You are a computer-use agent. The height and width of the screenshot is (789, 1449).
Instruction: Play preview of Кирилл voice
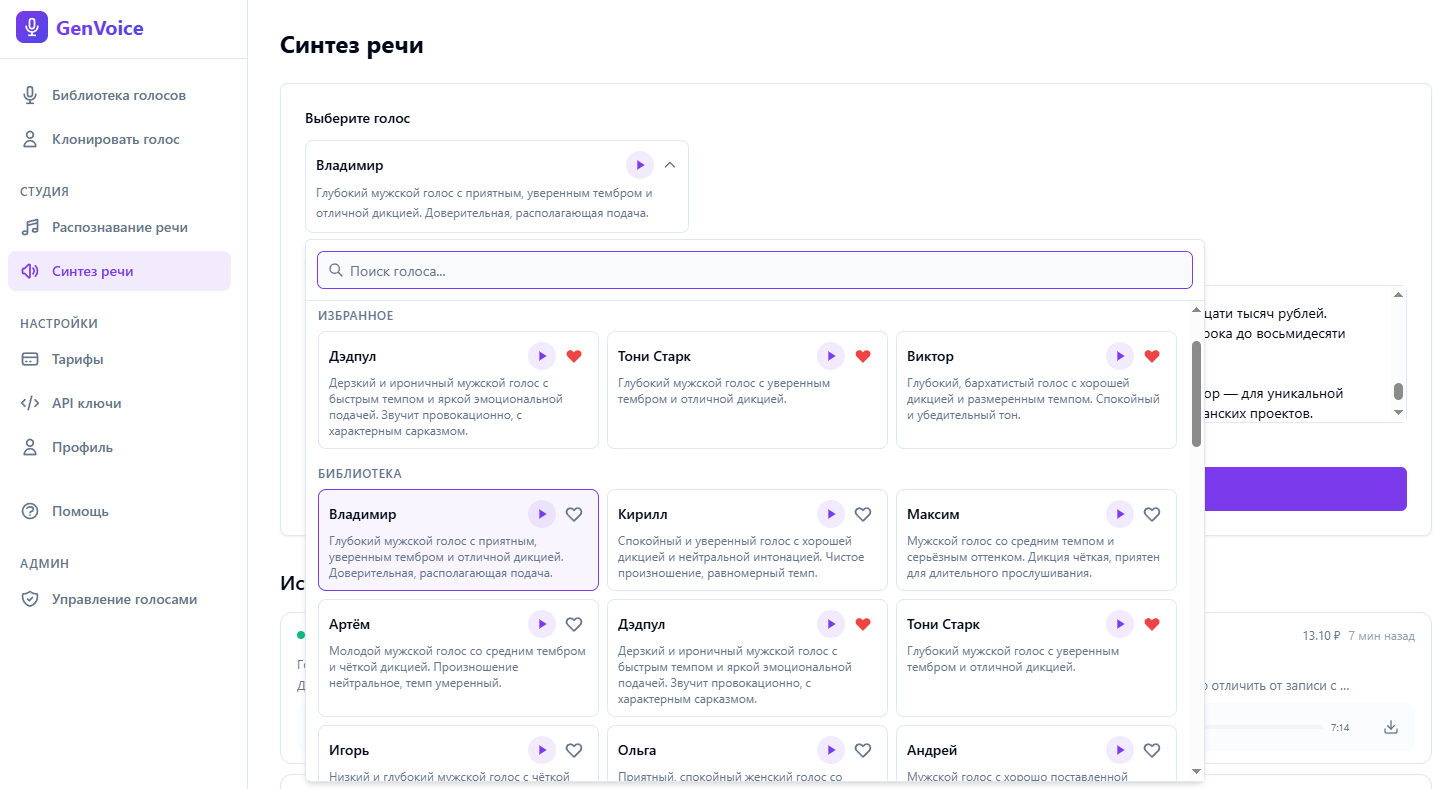click(830, 514)
